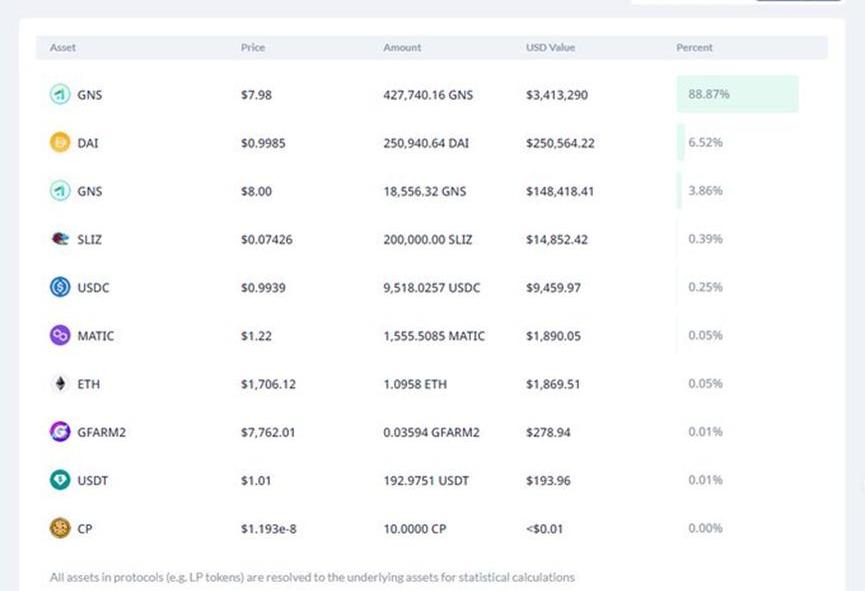Click the $7,762.01 GFARM2 price
This screenshot has height=591, width=865.
coord(268,432)
